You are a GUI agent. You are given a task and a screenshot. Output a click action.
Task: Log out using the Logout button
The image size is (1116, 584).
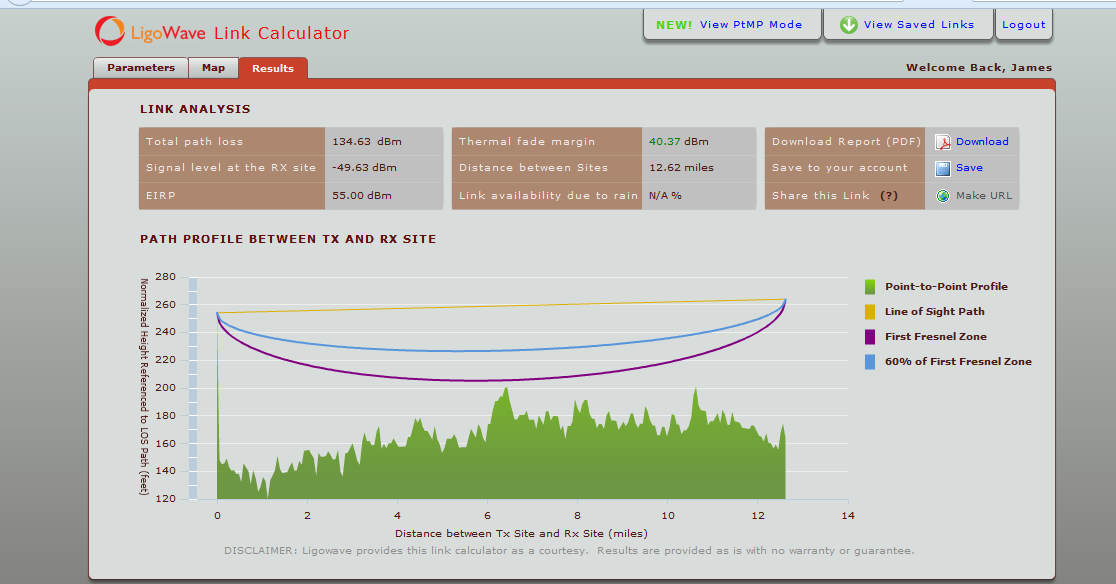click(x=1023, y=25)
